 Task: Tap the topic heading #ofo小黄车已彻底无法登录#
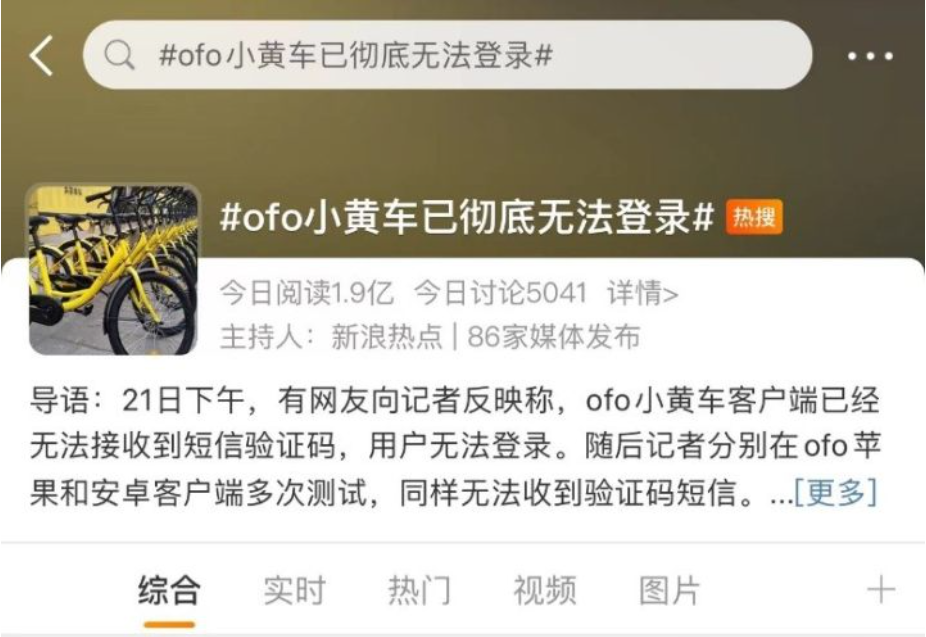click(467, 217)
